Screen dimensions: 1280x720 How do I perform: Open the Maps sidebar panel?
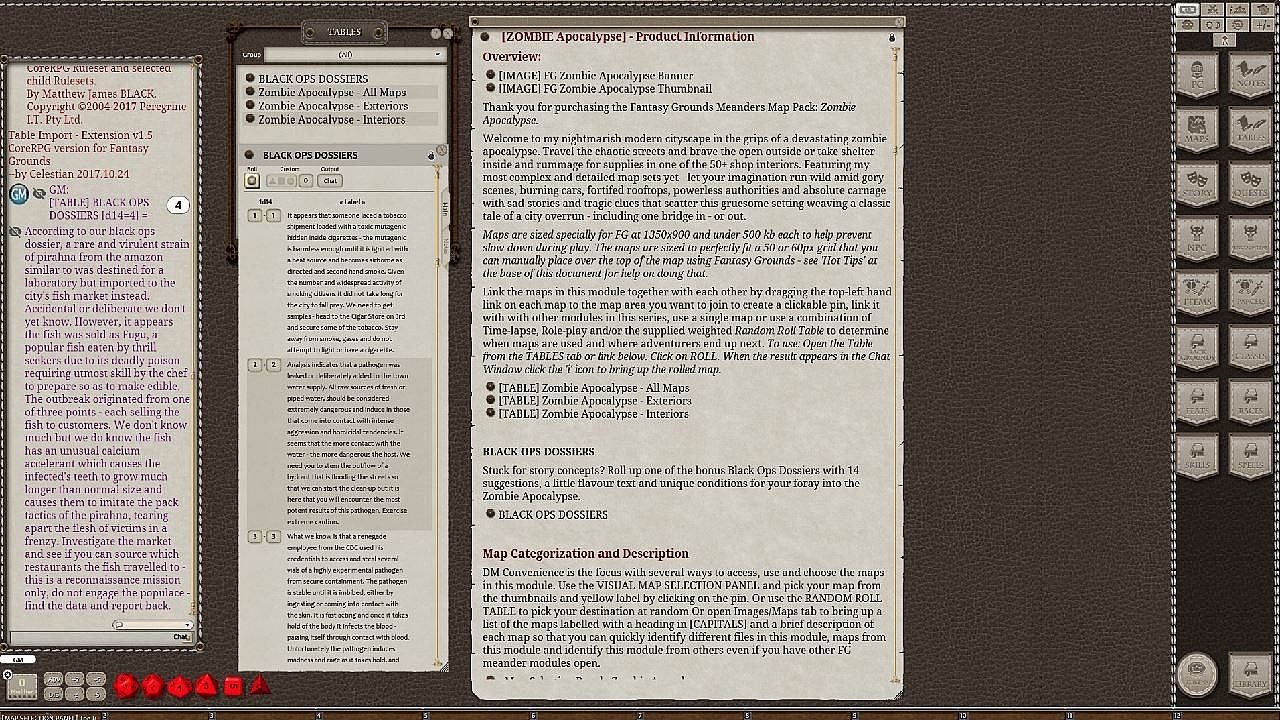1196,130
